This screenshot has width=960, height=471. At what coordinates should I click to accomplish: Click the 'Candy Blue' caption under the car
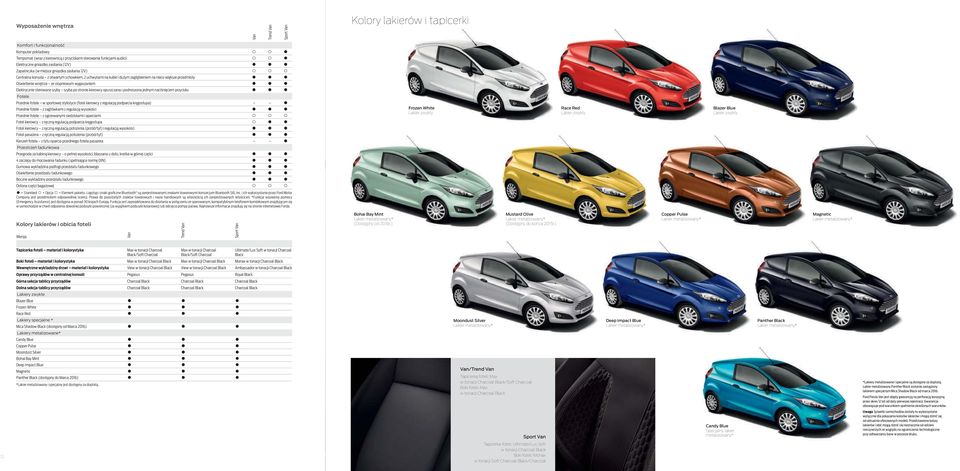coord(716,426)
